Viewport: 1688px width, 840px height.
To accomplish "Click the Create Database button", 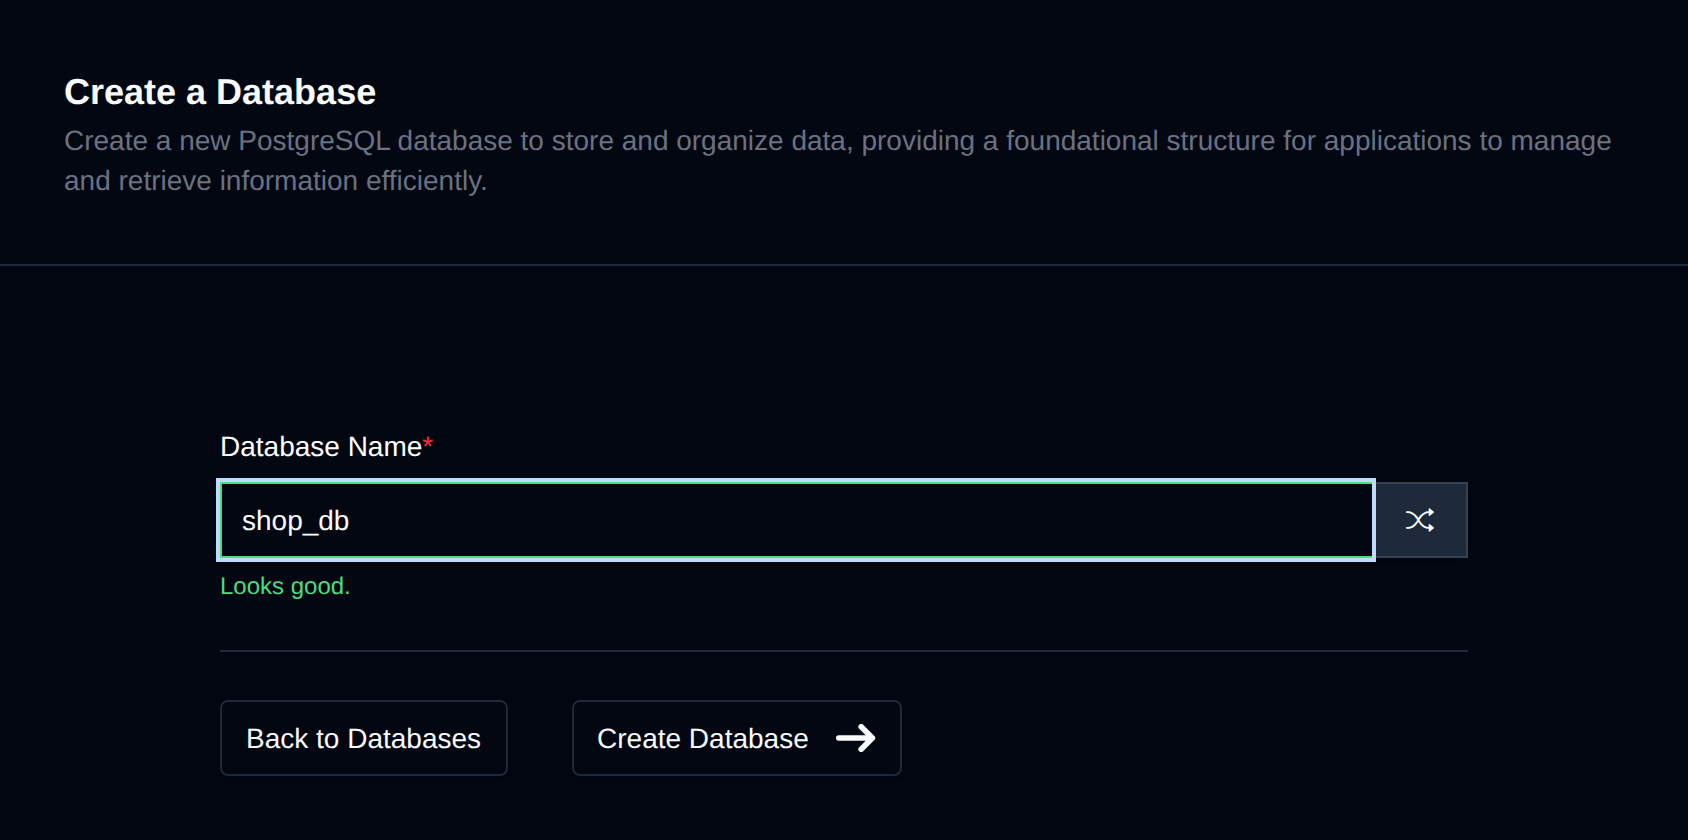I will click(x=736, y=738).
